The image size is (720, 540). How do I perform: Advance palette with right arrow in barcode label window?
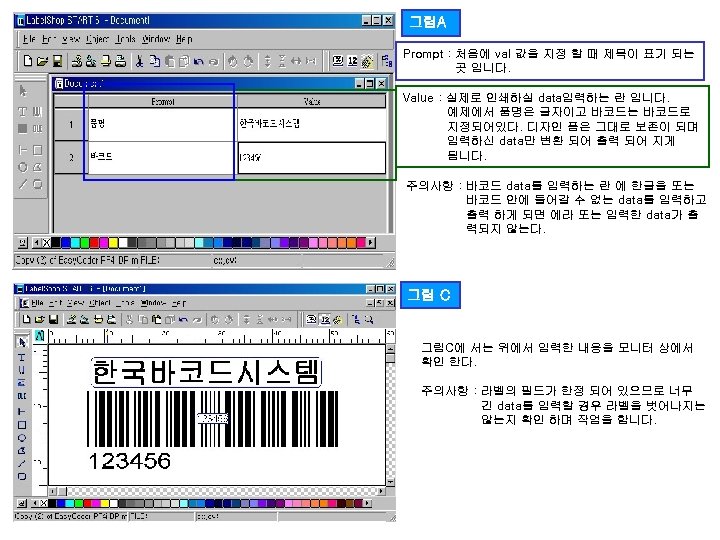click(367, 503)
